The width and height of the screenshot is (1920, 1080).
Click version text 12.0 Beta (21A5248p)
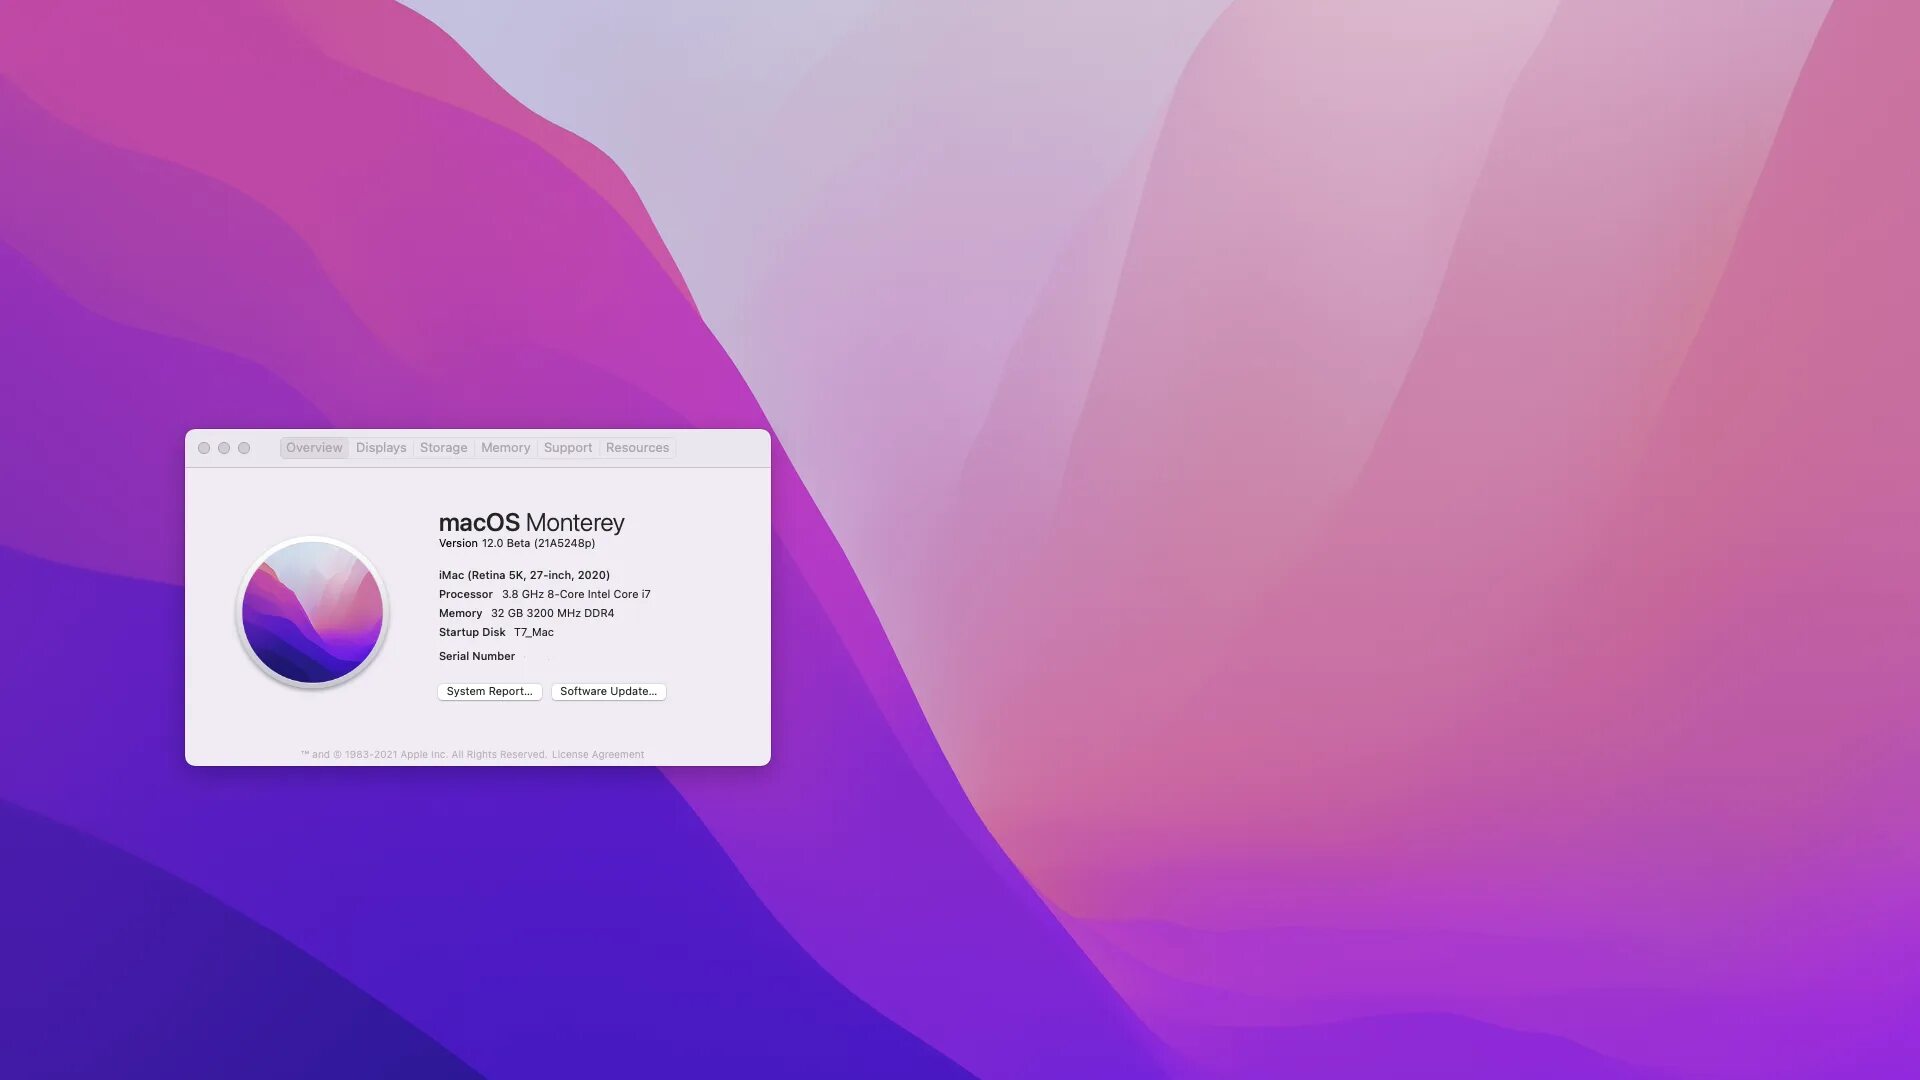538,544
